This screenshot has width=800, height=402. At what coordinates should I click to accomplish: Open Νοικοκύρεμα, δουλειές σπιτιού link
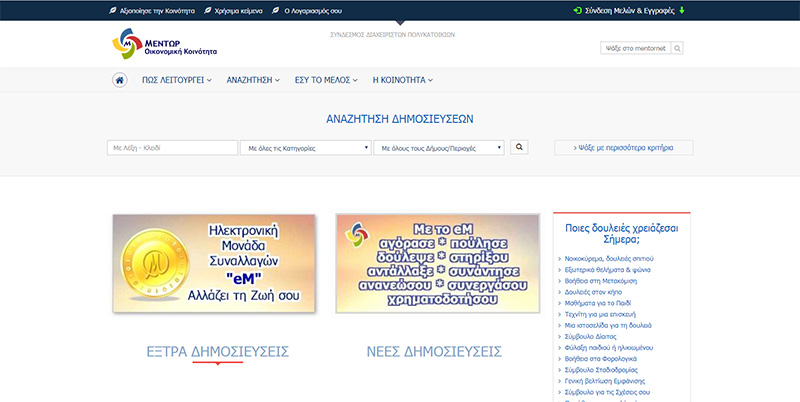click(x=609, y=259)
